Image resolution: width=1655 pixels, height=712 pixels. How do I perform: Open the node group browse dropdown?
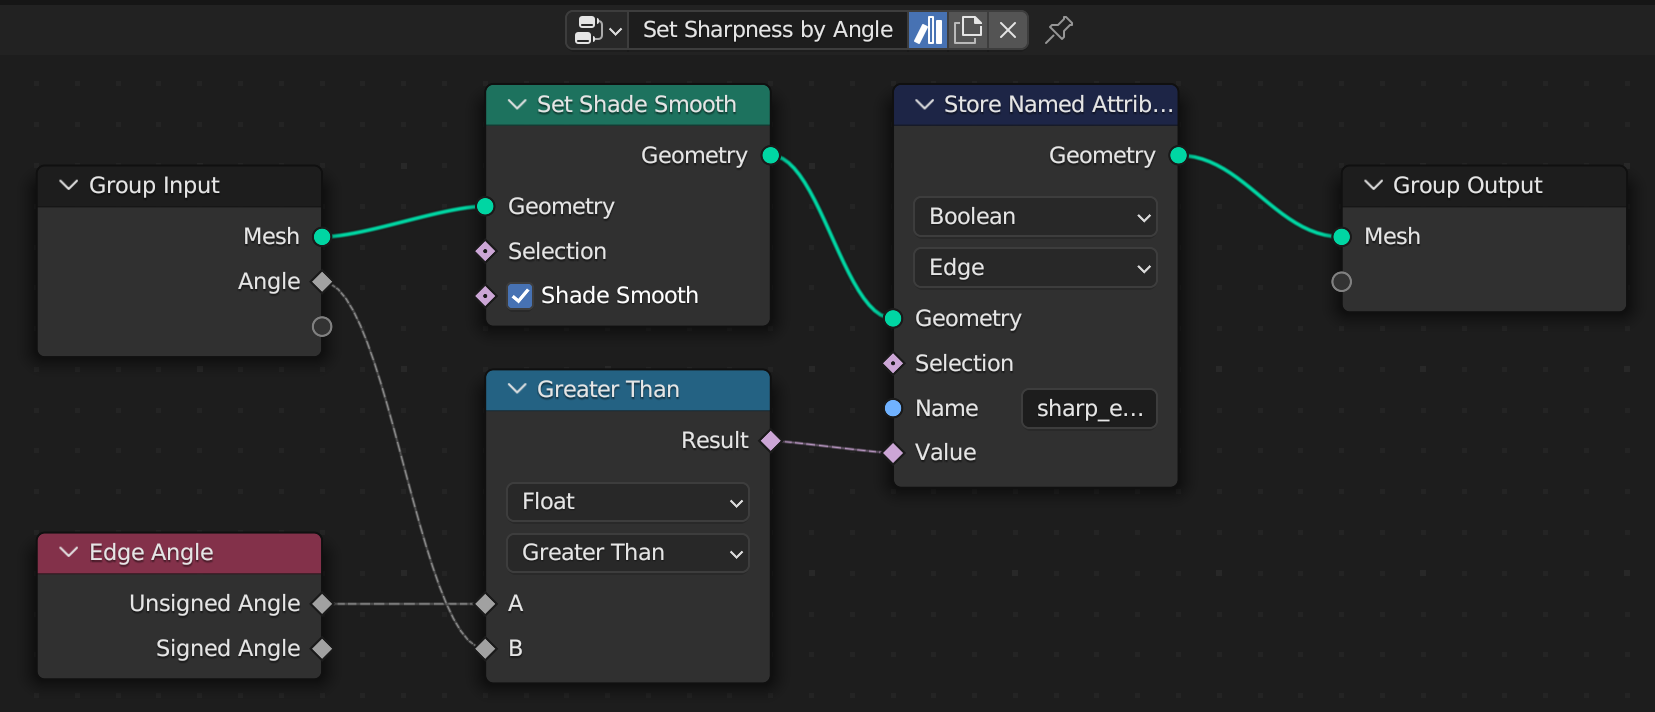(598, 30)
